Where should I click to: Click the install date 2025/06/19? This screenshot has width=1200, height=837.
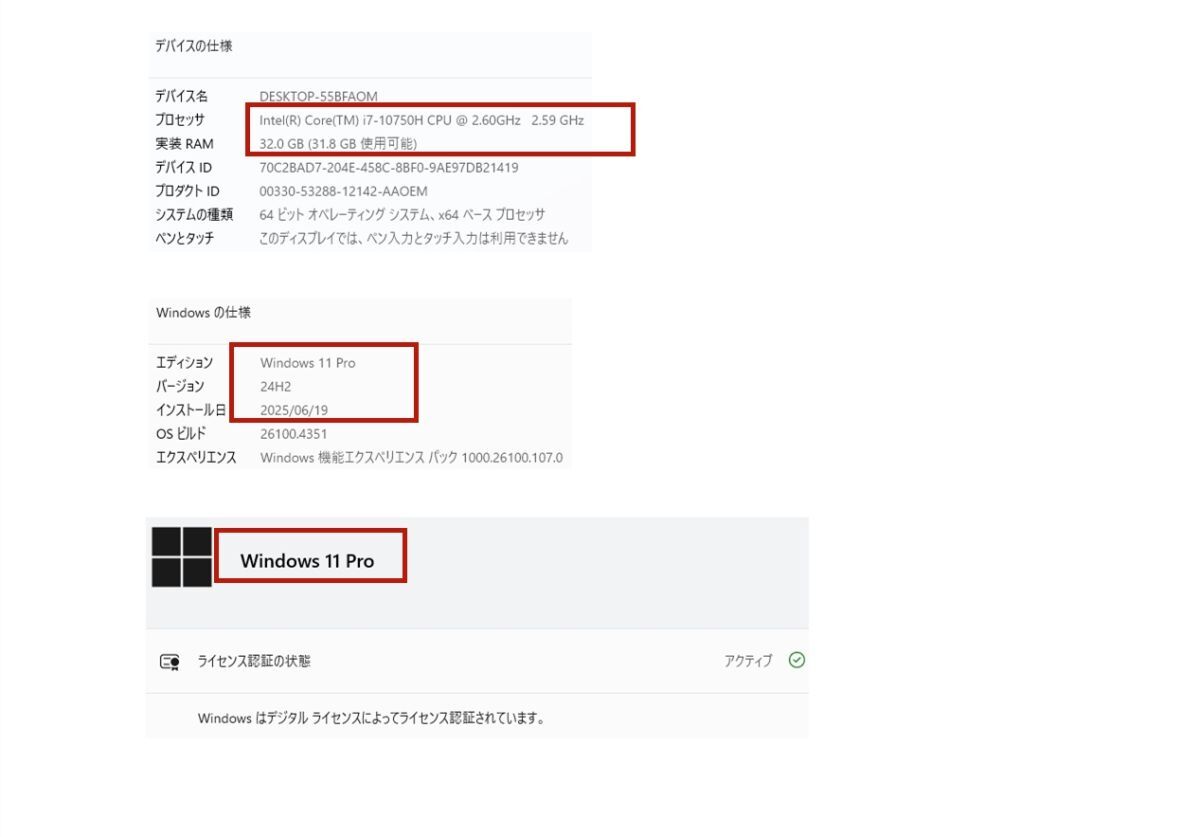tap(293, 410)
